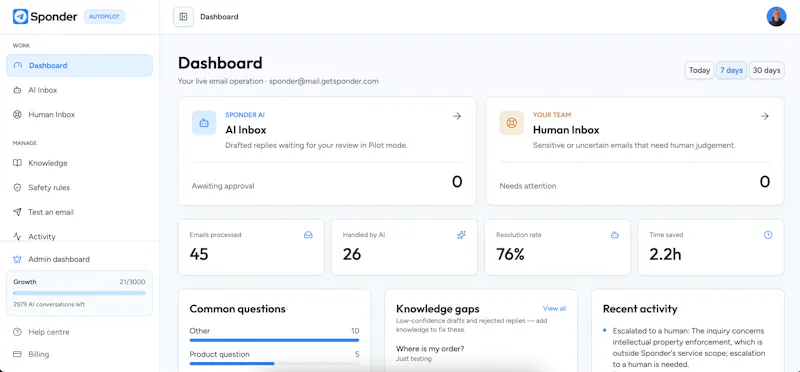This screenshot has width=800, height=372.
Task: Click the orange lifebuoy icon on Human Inbox card
Action: pyautogui.click(x=512, y=123)
